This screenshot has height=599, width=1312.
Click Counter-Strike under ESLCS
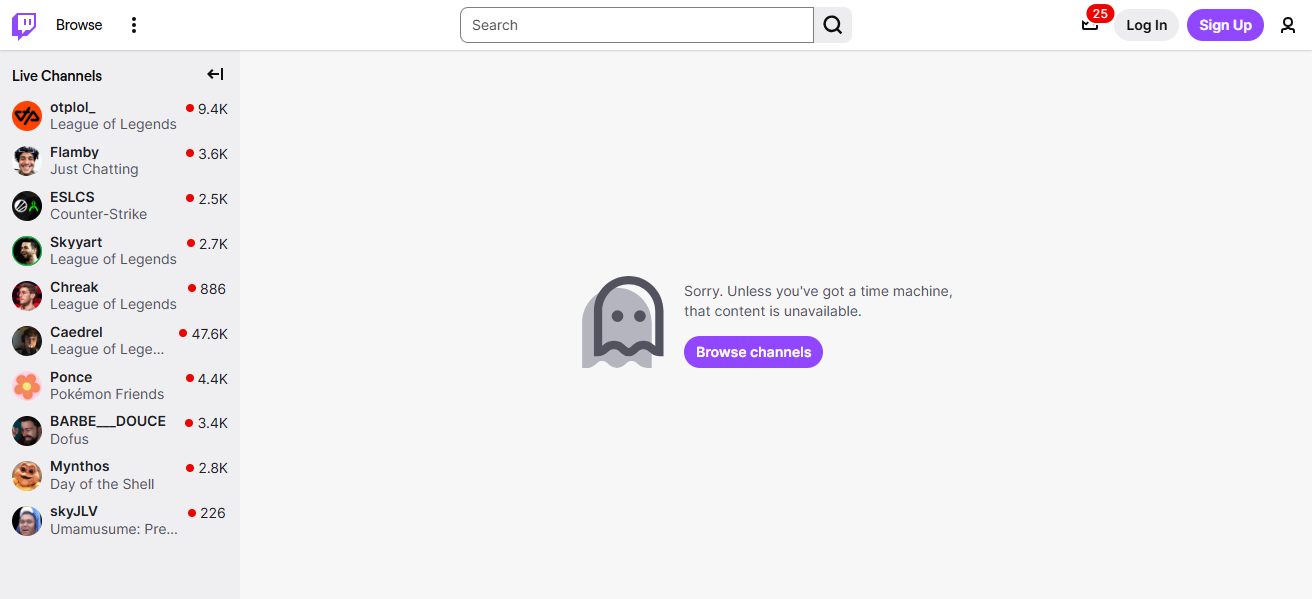98,214
